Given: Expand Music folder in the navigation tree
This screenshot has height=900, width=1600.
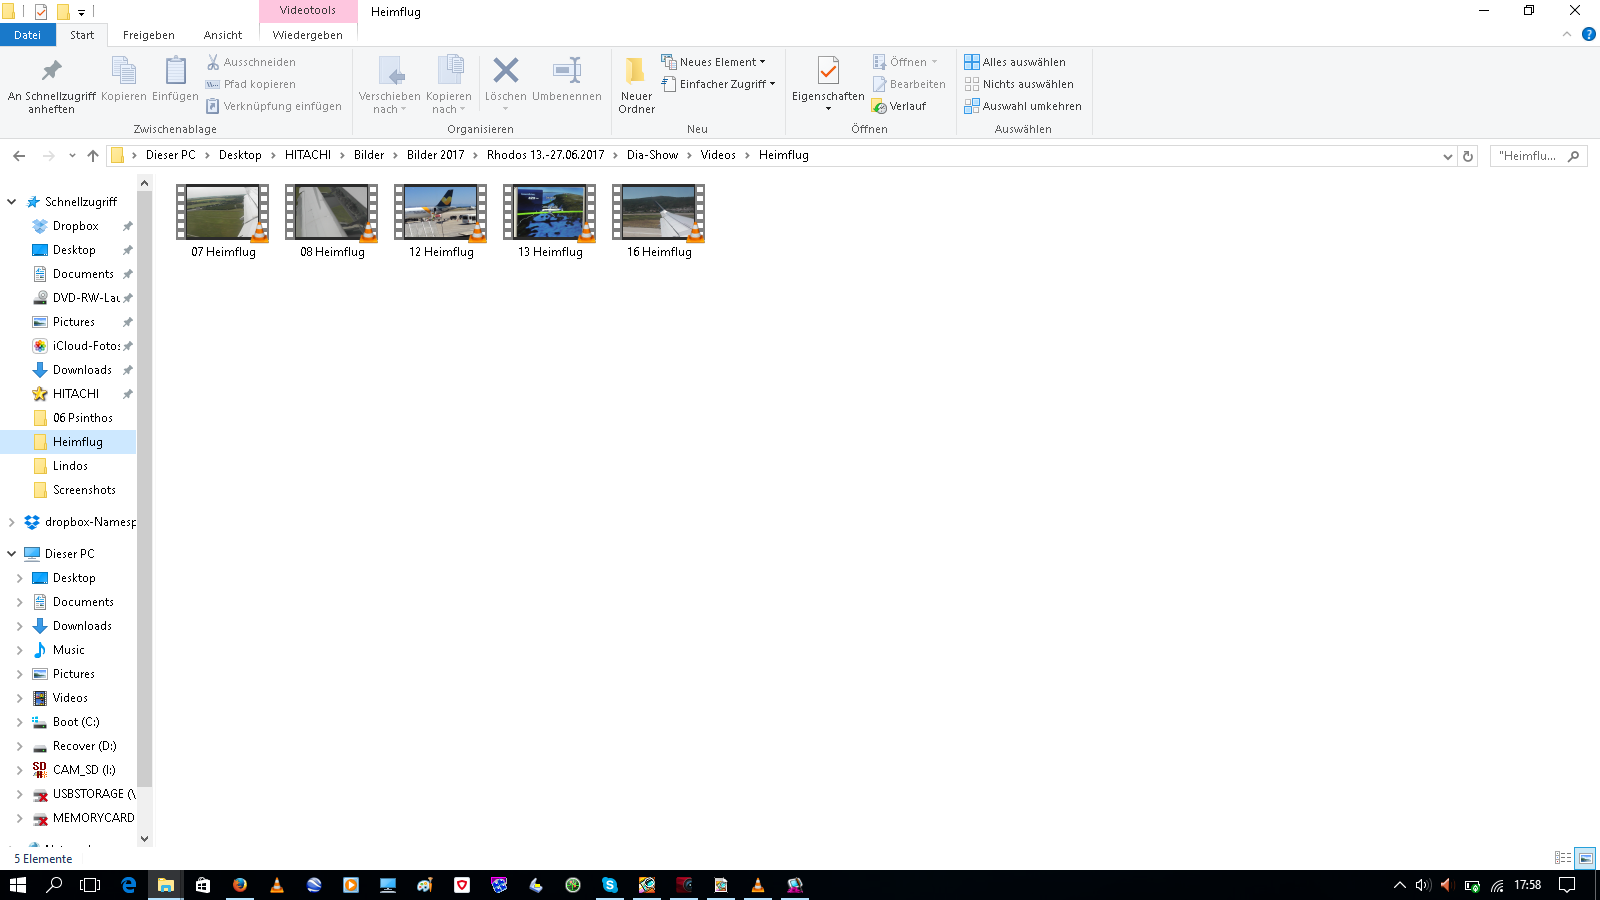Looking at the screenshot, I should coord(19,650).
